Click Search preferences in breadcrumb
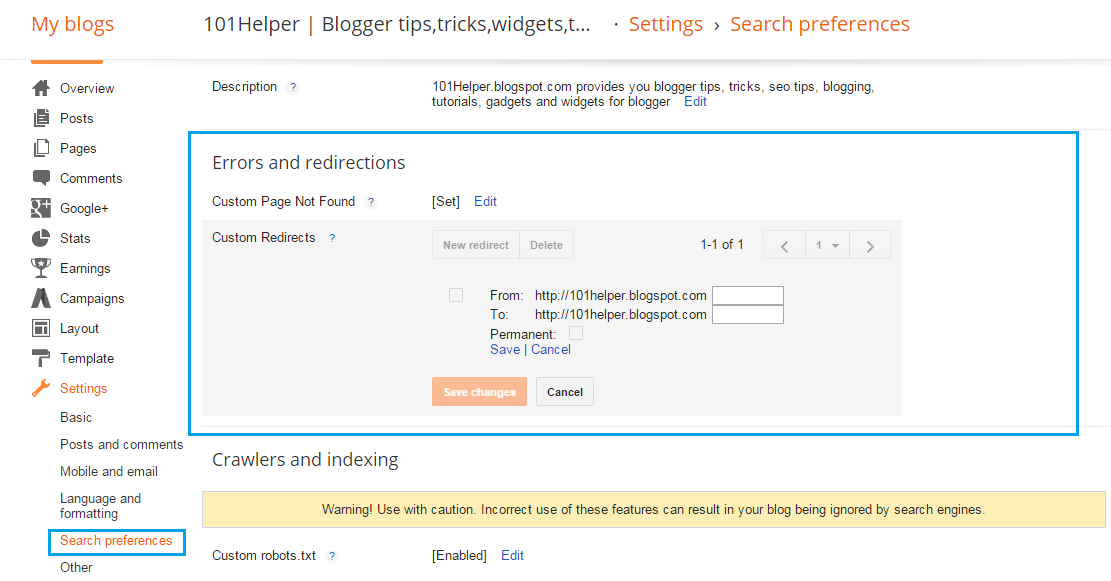The width and height of the screenshot is (1111, 581). [820, 24]
